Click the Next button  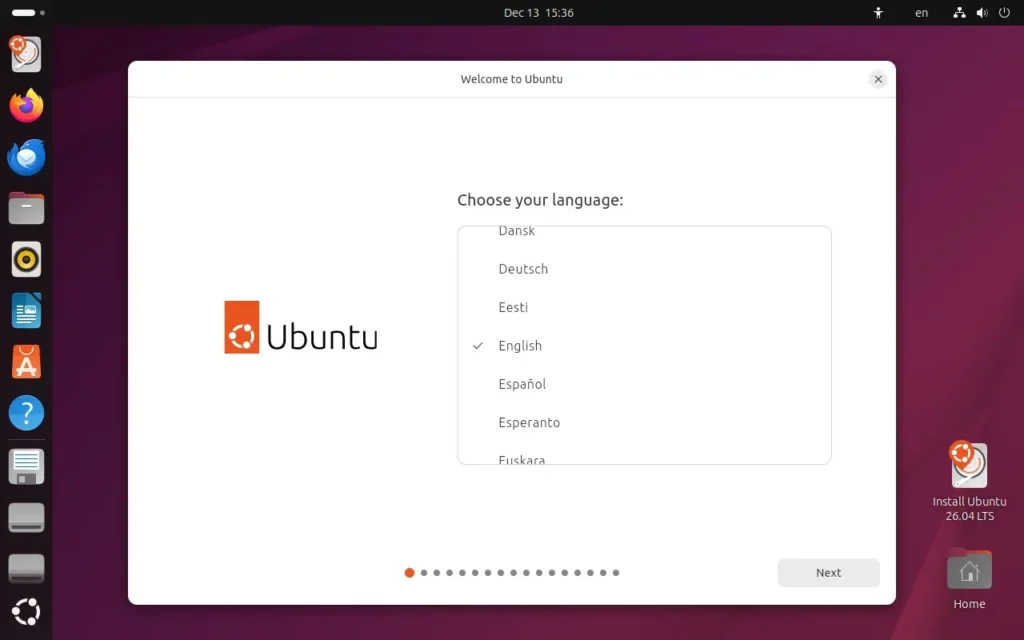pyautogui.click(x=828, y=573)
